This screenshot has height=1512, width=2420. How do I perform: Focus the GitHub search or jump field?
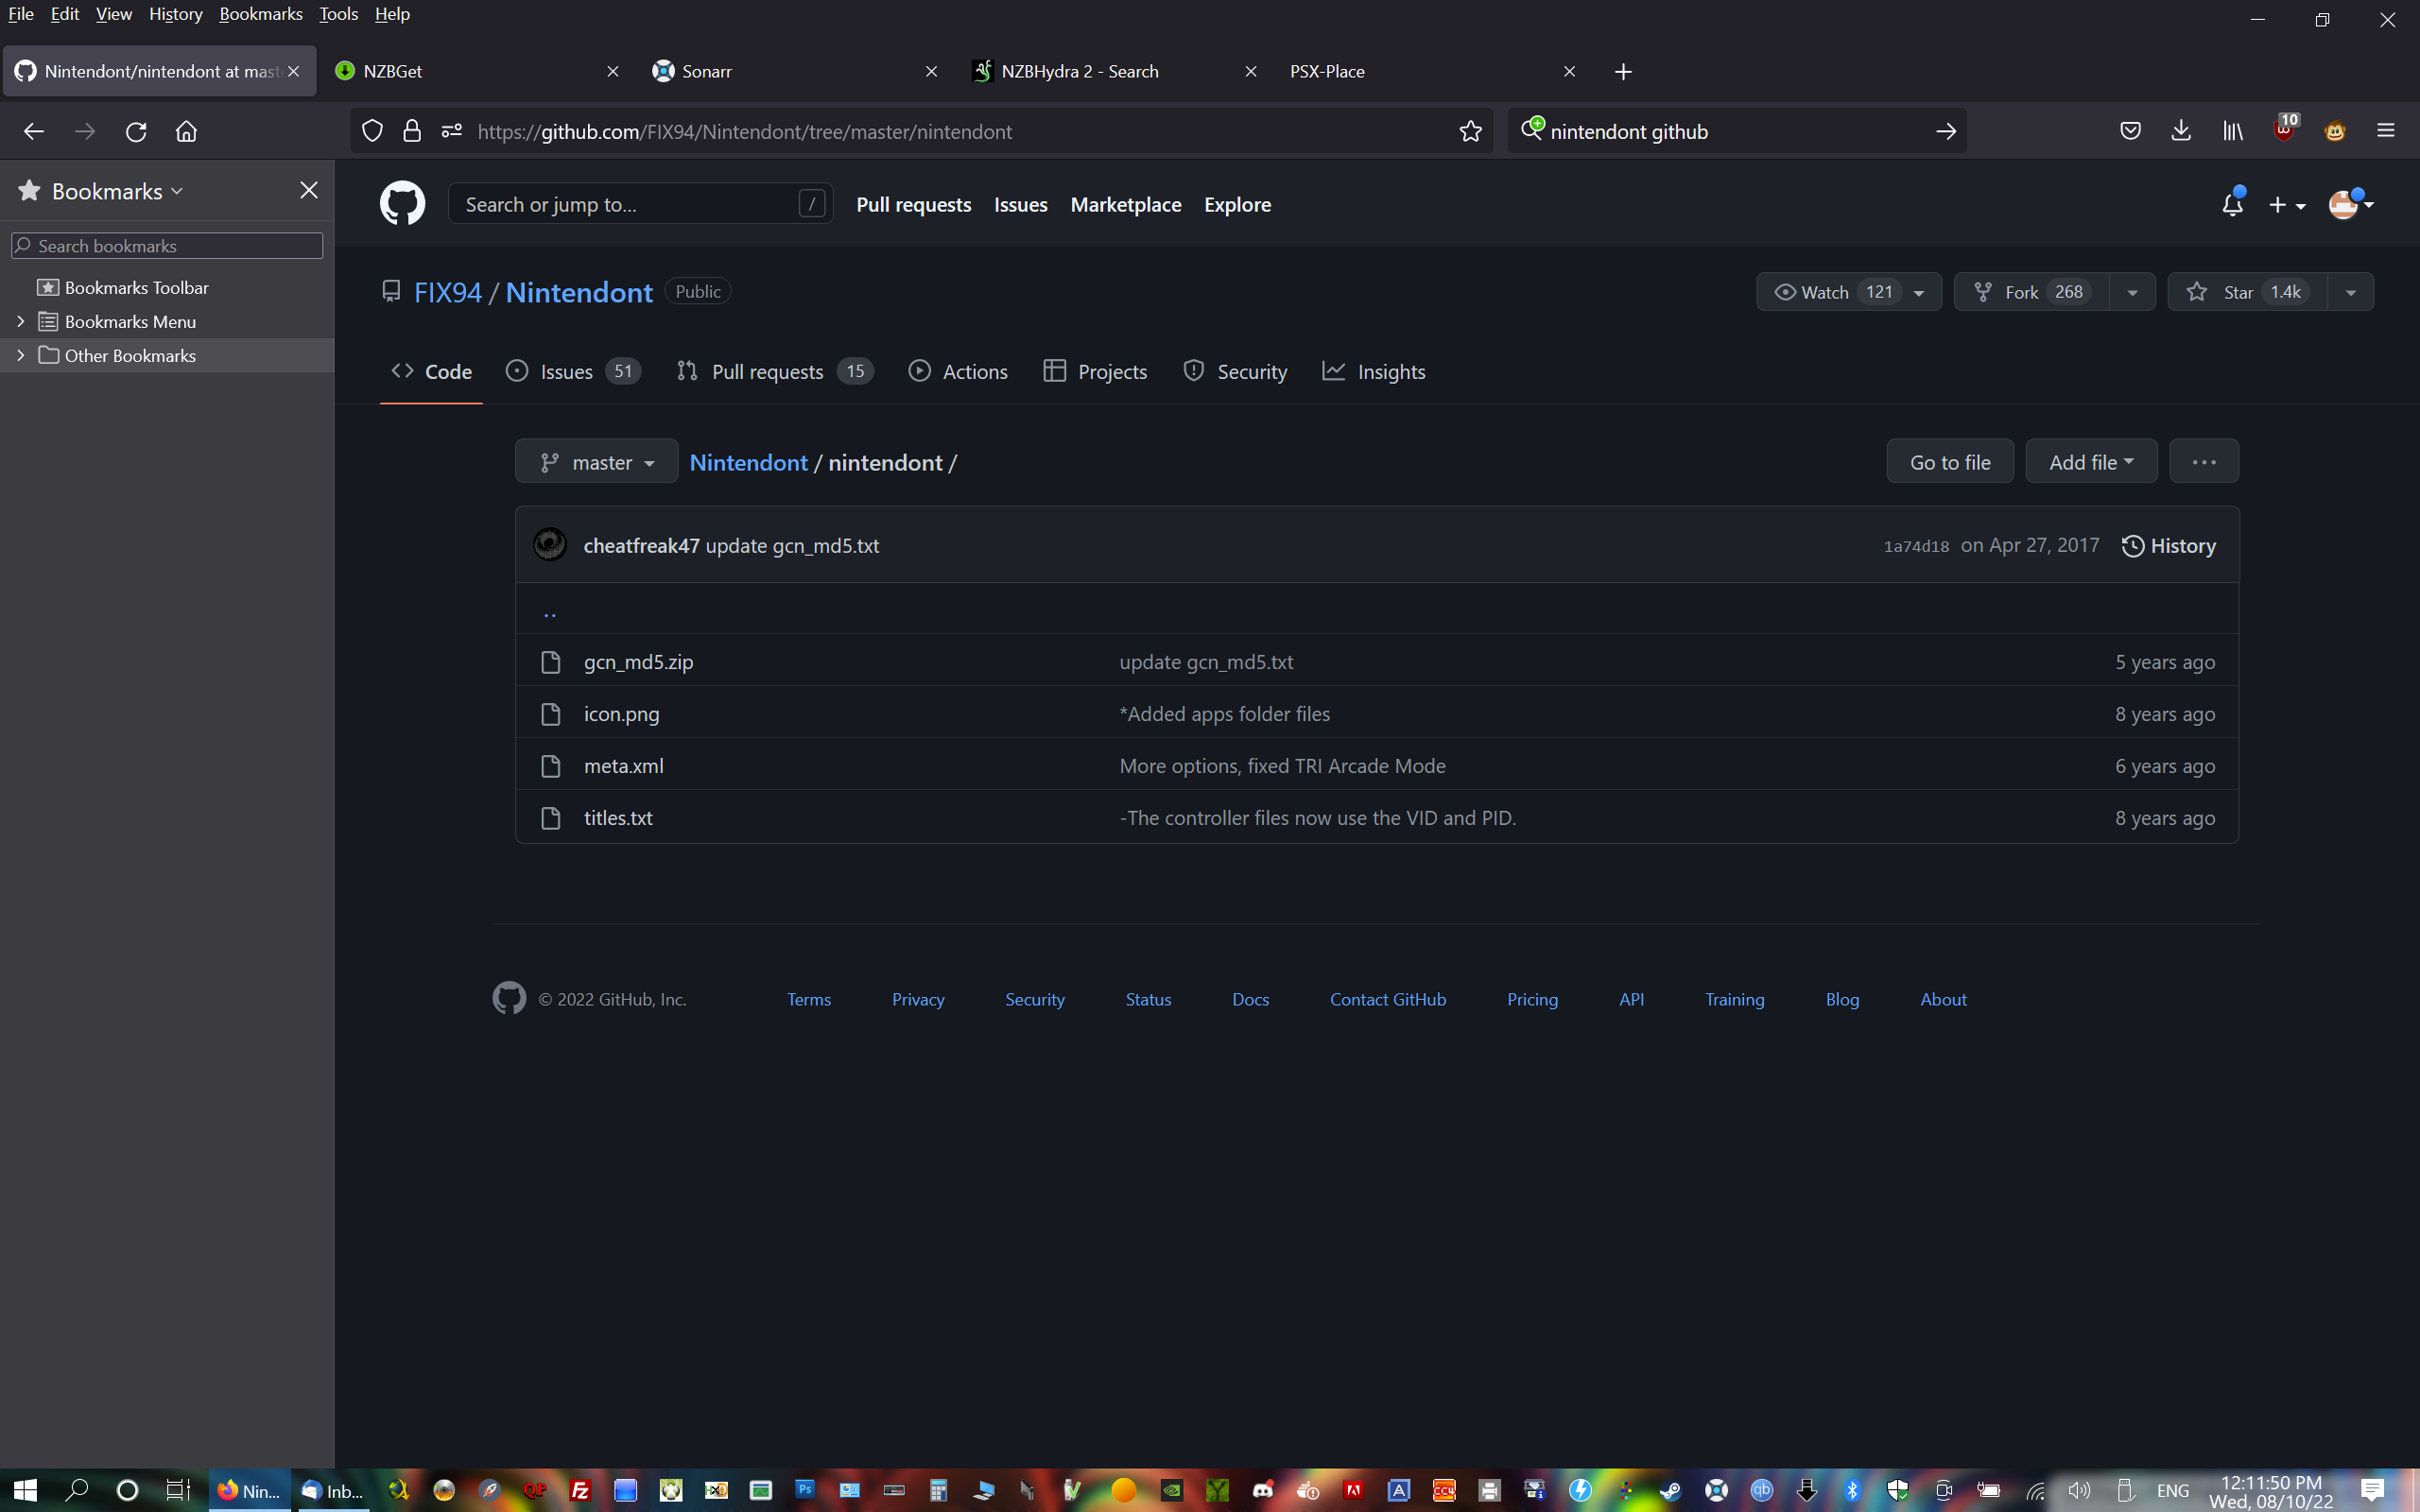click(x=640, y=204)
